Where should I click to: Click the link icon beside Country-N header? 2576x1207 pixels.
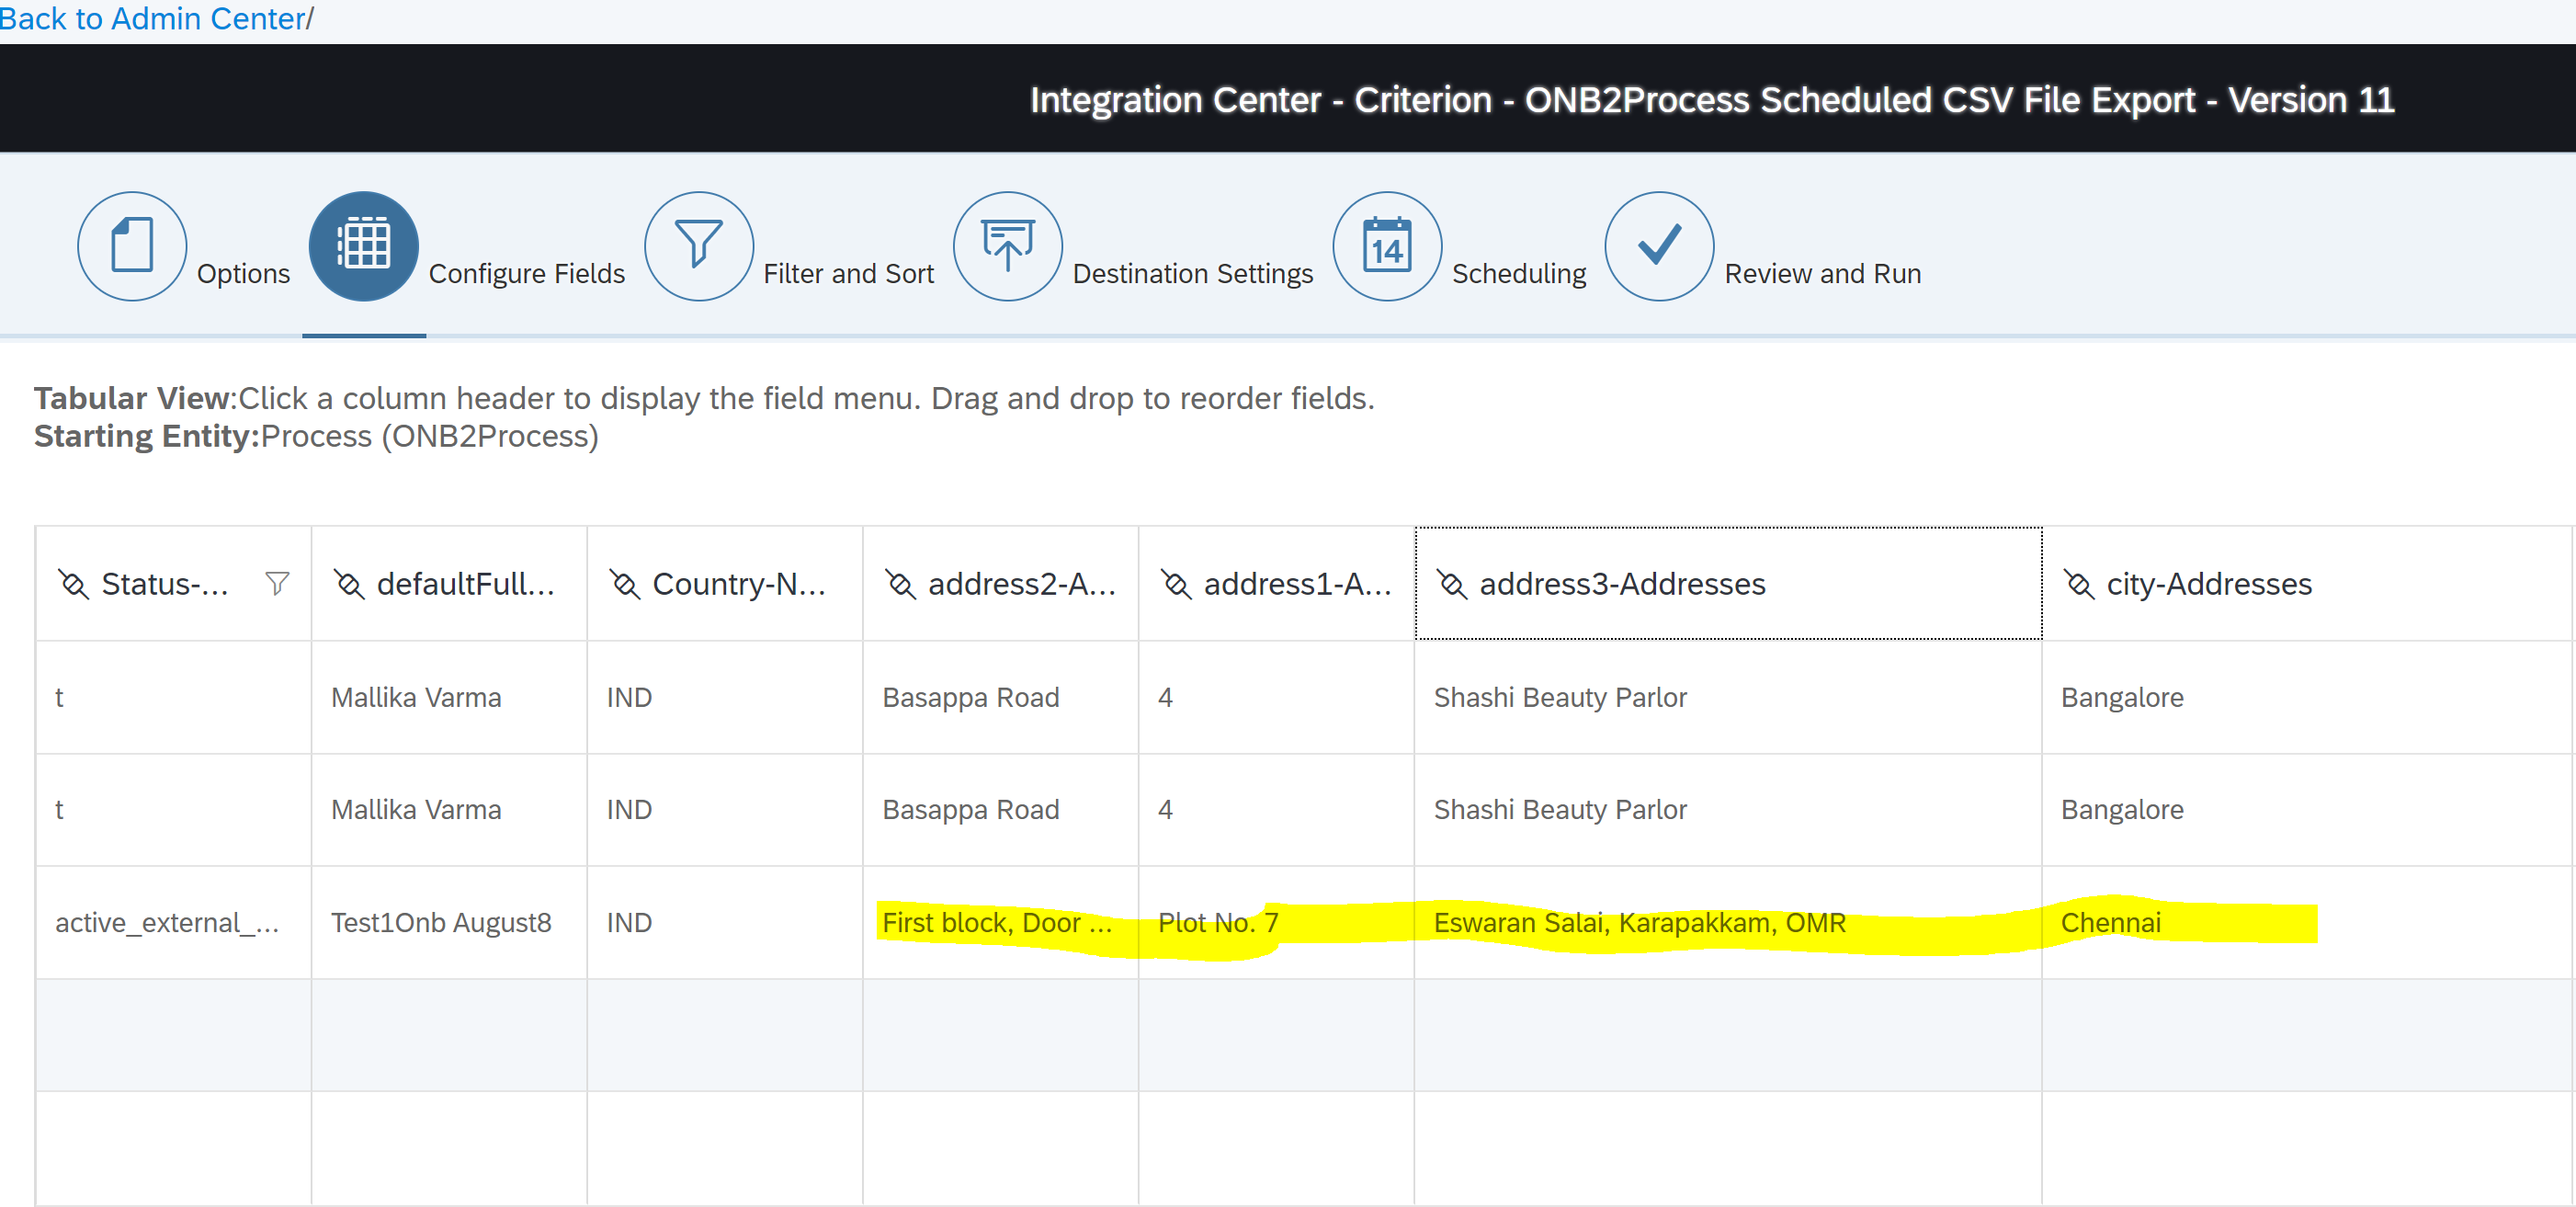[625, 584]
